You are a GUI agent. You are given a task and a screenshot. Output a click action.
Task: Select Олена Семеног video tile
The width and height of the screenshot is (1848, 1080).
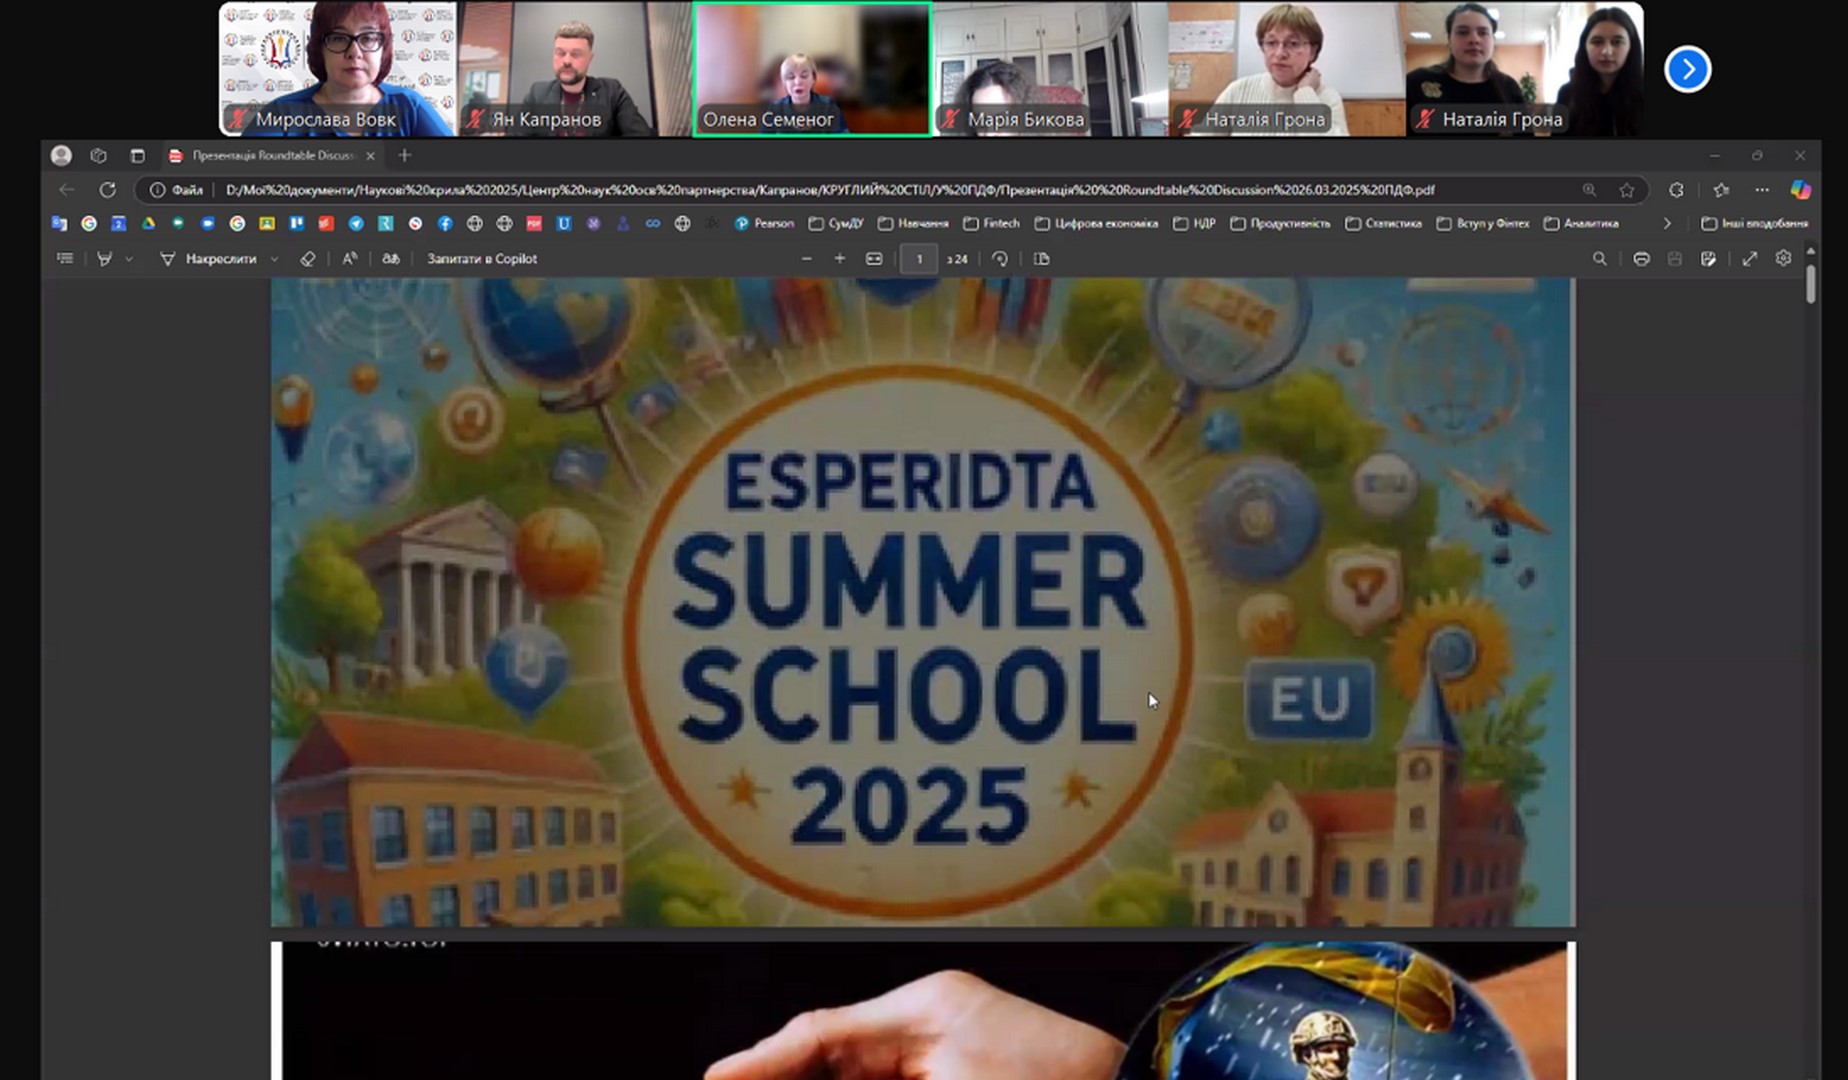[x=812, y=68]
